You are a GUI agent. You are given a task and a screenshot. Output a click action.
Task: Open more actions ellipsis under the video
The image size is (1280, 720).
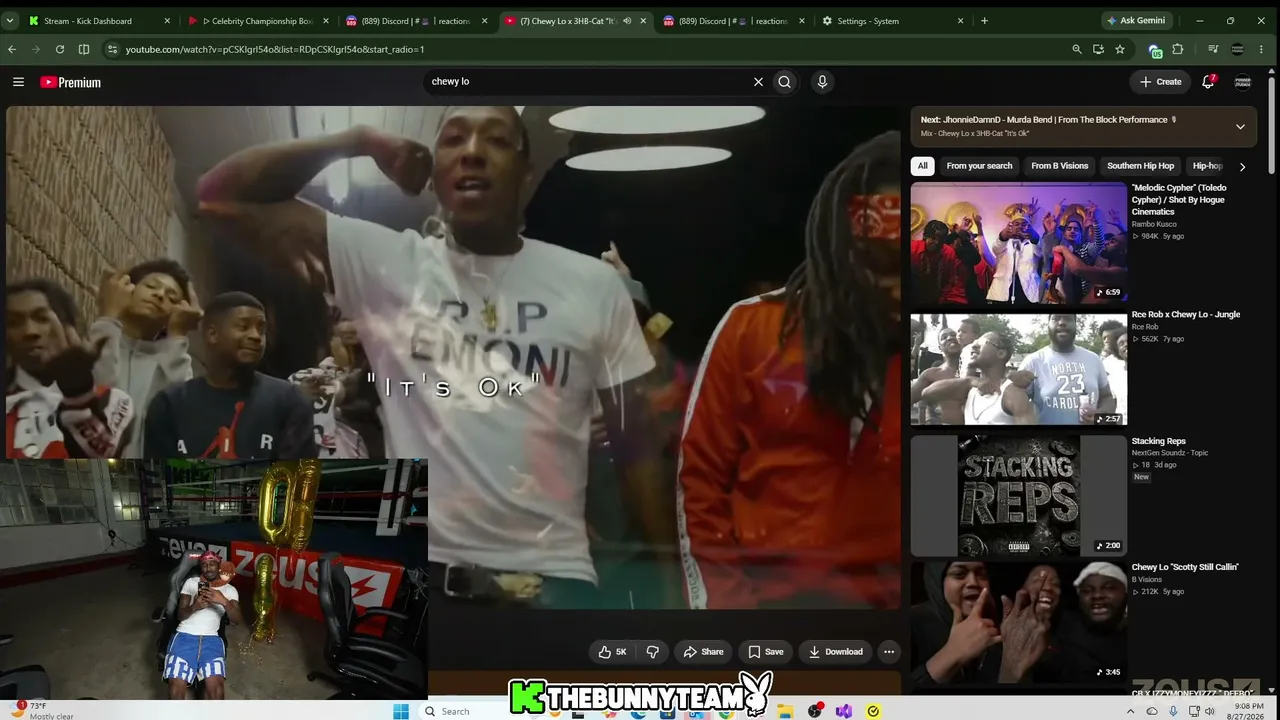click(888, 652)
